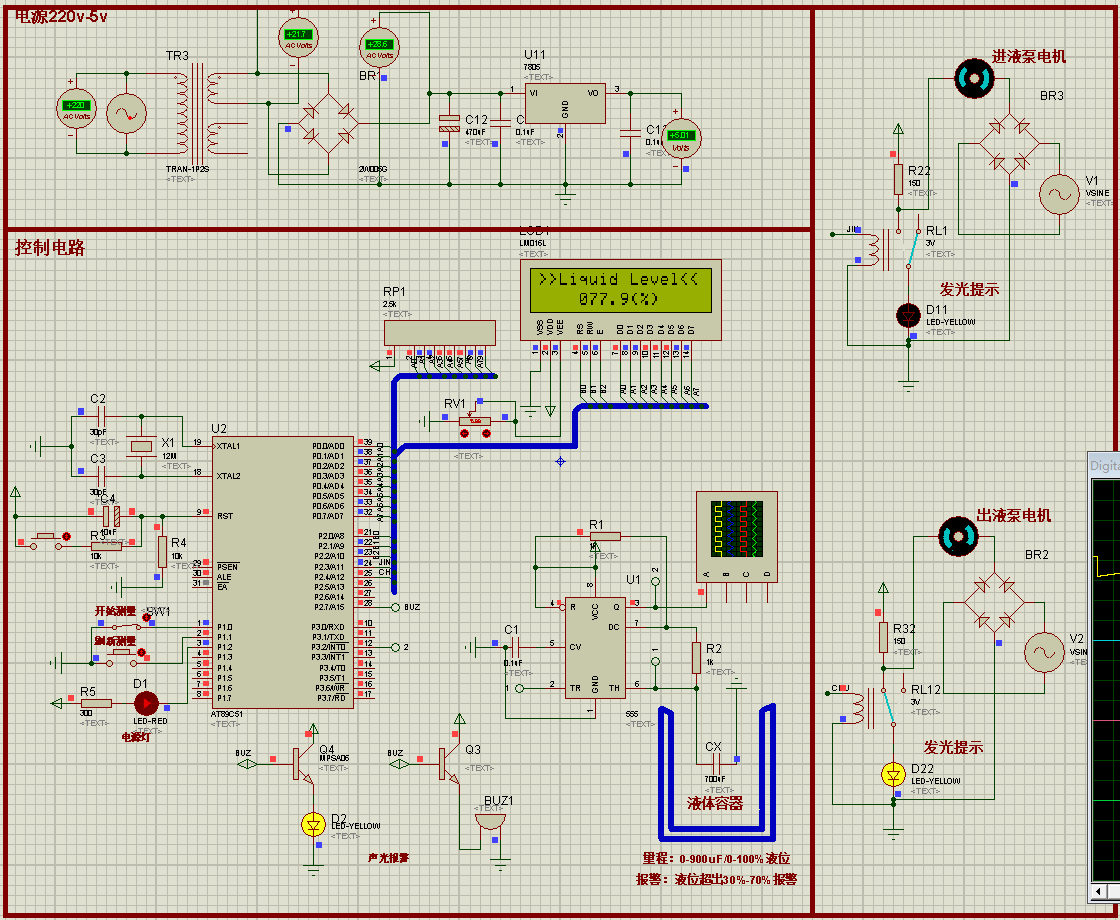
Task: Click RV1 left red adjust button
Action: [465, 434]
